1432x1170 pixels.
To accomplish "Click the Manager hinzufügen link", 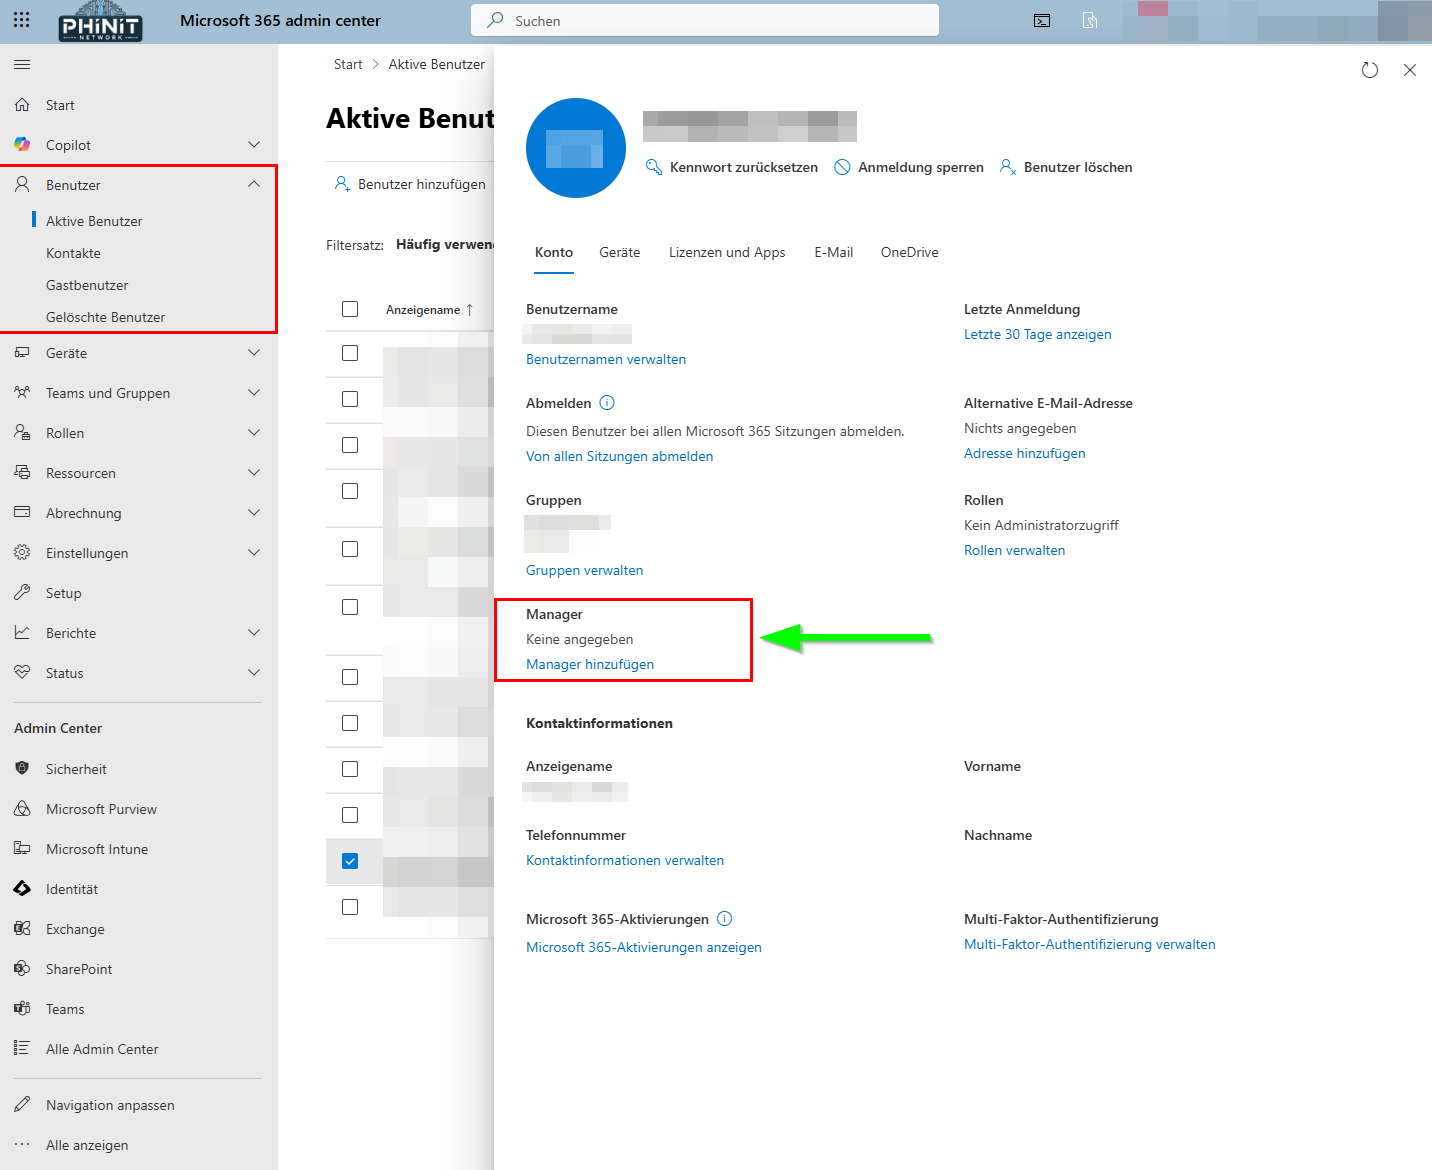I will (x=590, y=664).
